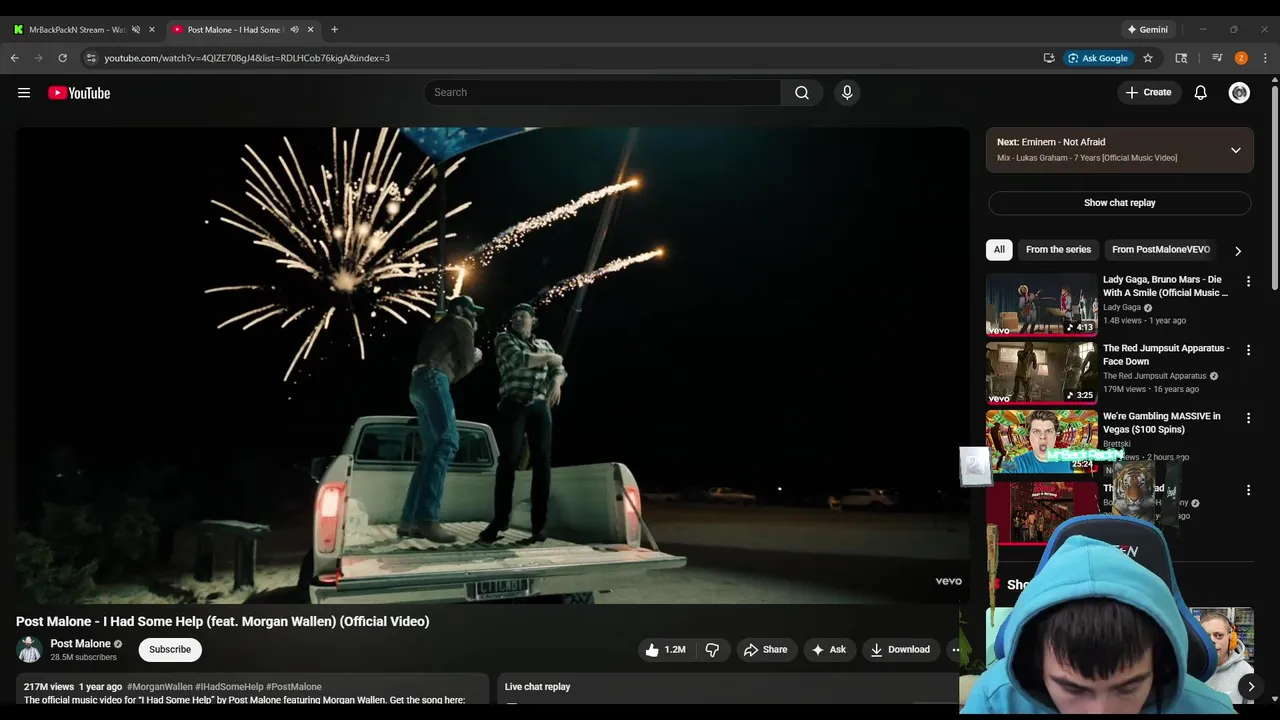Open options for Die With A Smile video
The height and width of the screenshot is (720, 1280).
[1248, 282]
